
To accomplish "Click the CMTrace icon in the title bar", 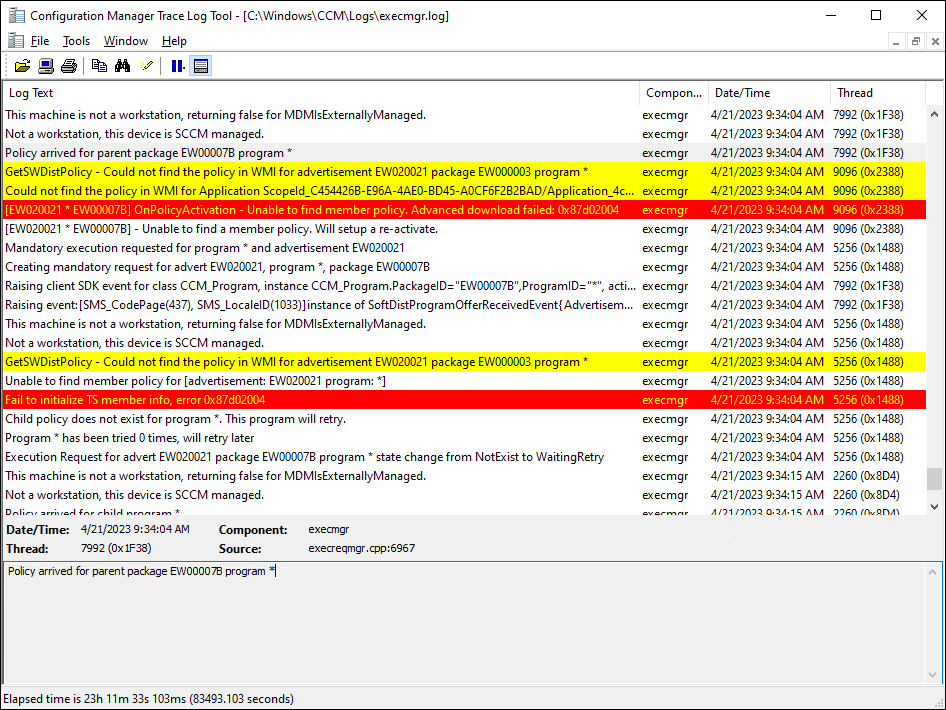I will pyautogui.click(x=14, y=15).
